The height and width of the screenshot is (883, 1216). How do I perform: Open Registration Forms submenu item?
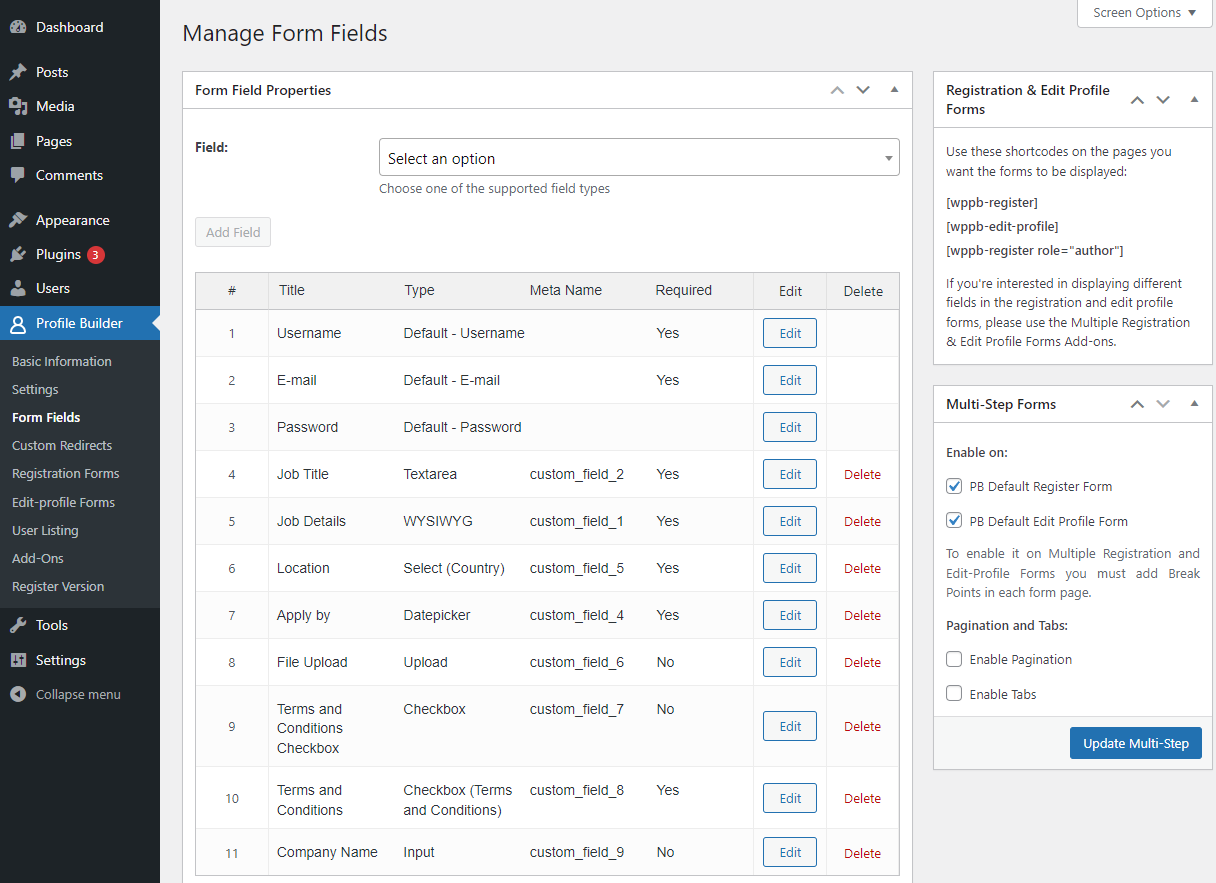click(65, 473)
